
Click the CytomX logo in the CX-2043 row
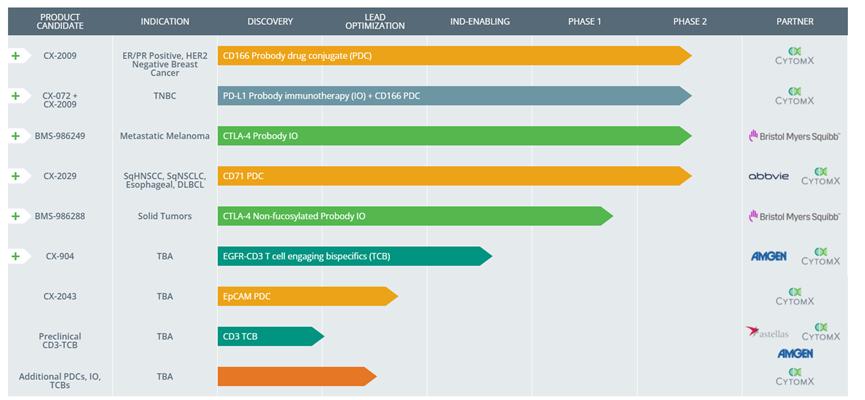tap(794, 296)
